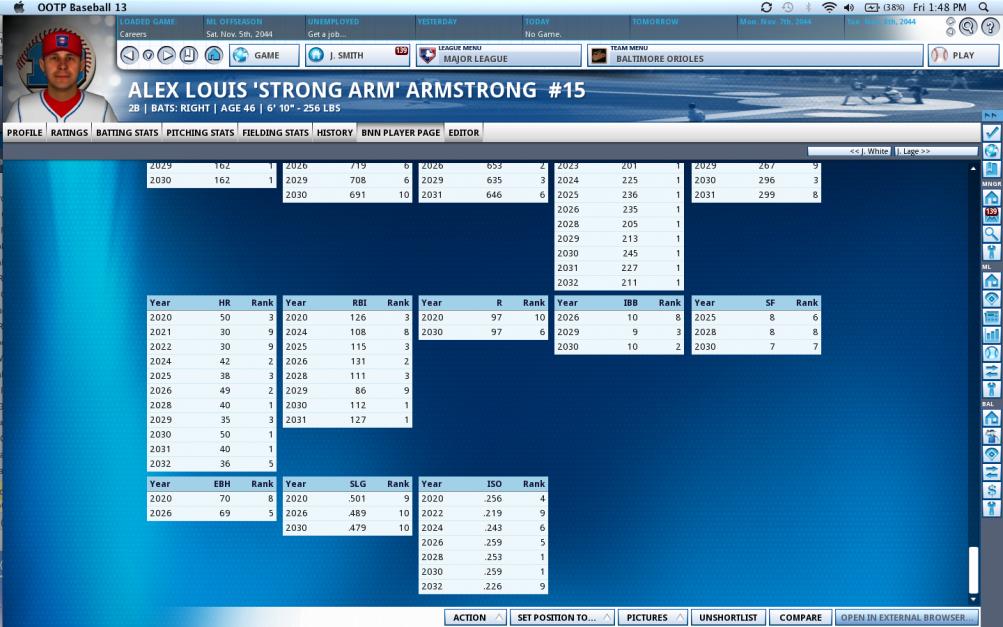The height and width of the screenshot is (627, 1003).
Task: Click the back arrow navigation icon
Action: click(x=129, y=55)
